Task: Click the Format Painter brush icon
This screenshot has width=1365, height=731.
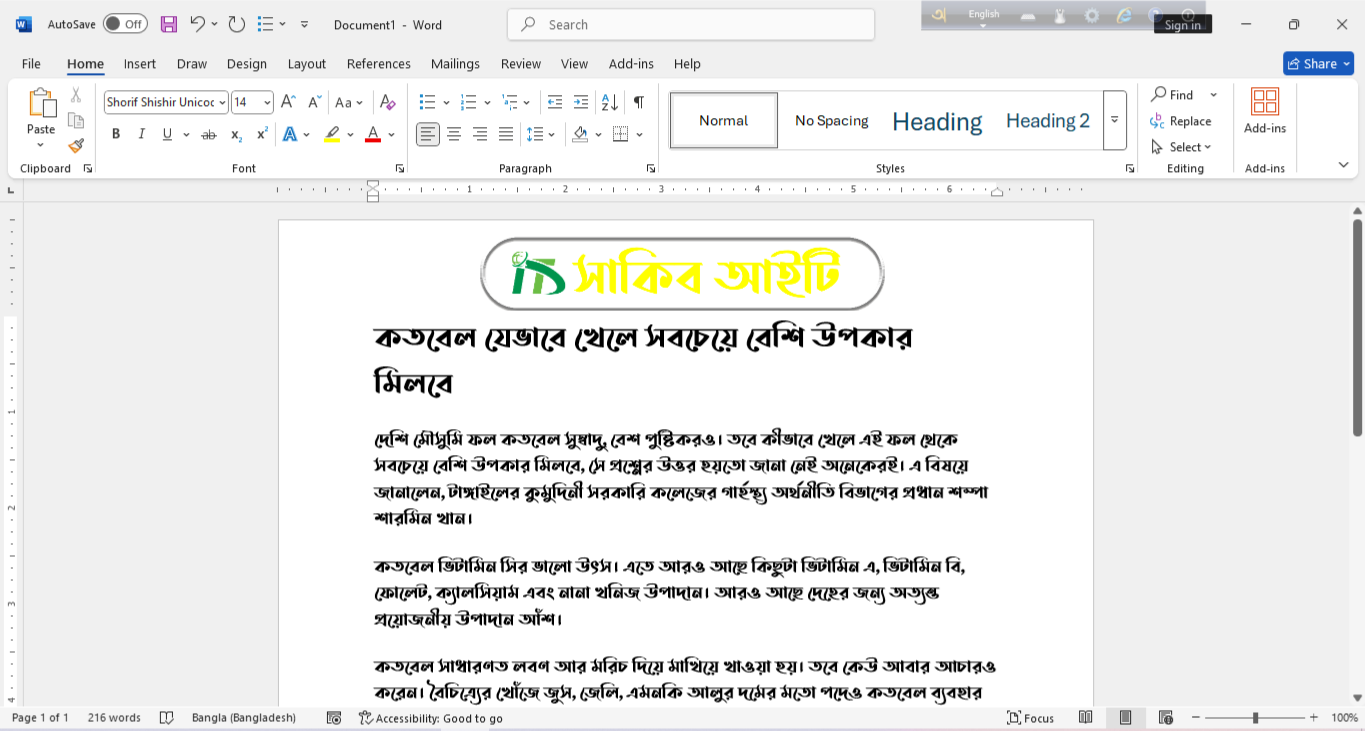Action: tap(76, 146)
